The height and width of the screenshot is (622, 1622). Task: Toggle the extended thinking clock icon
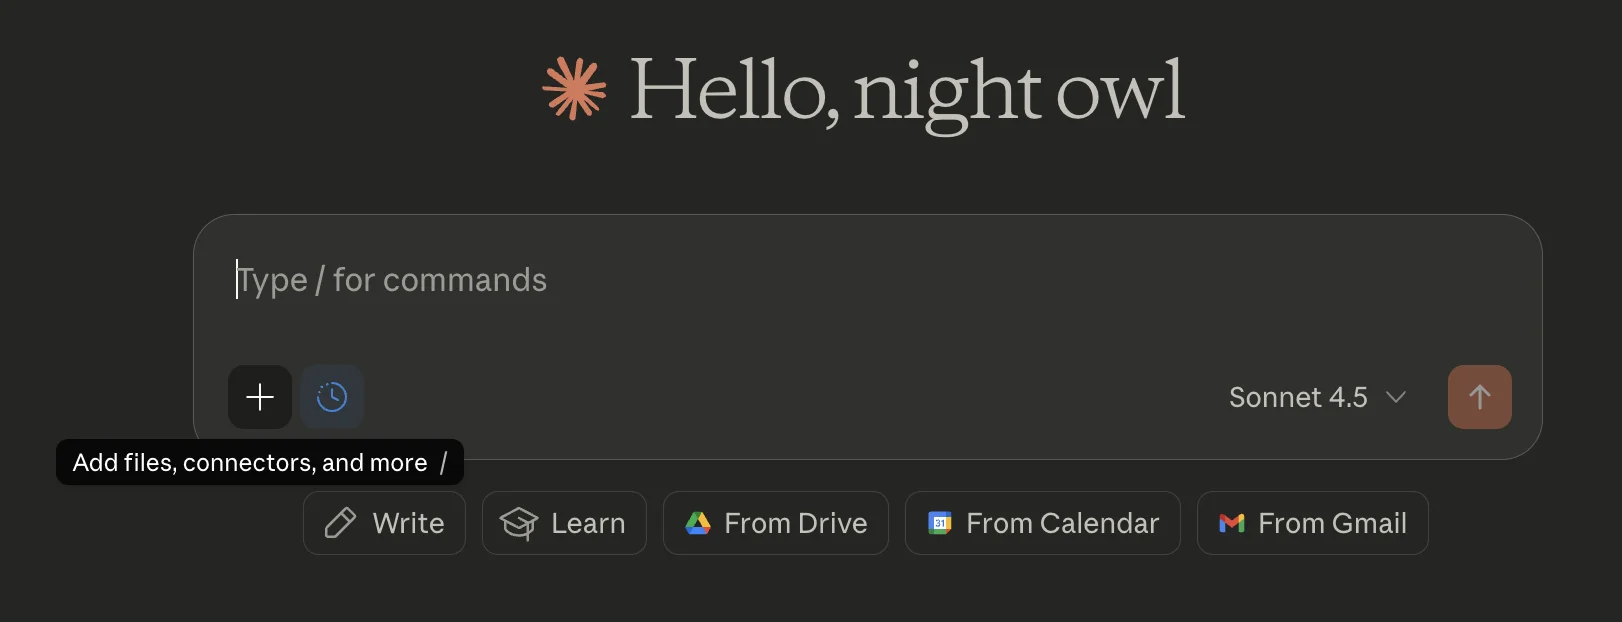tap(332, 397)
